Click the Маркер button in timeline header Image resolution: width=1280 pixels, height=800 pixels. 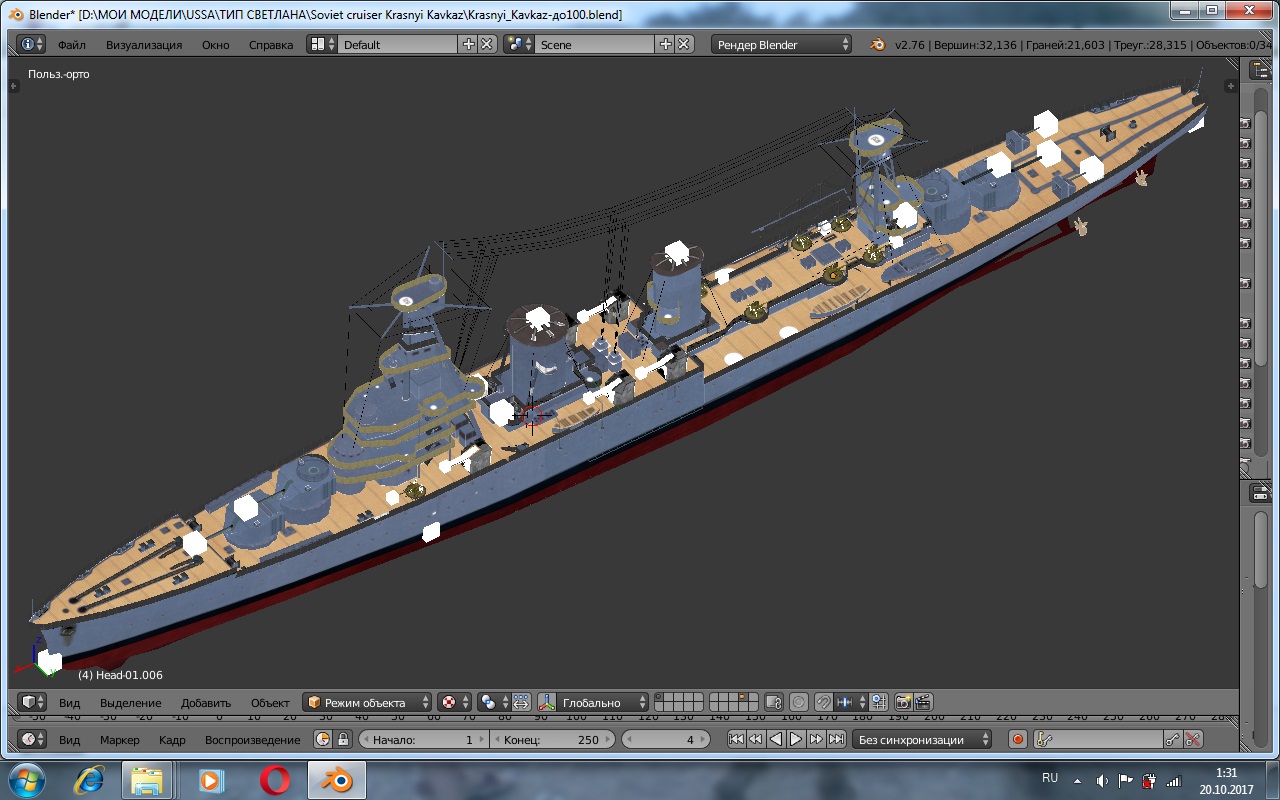(120, 740)
